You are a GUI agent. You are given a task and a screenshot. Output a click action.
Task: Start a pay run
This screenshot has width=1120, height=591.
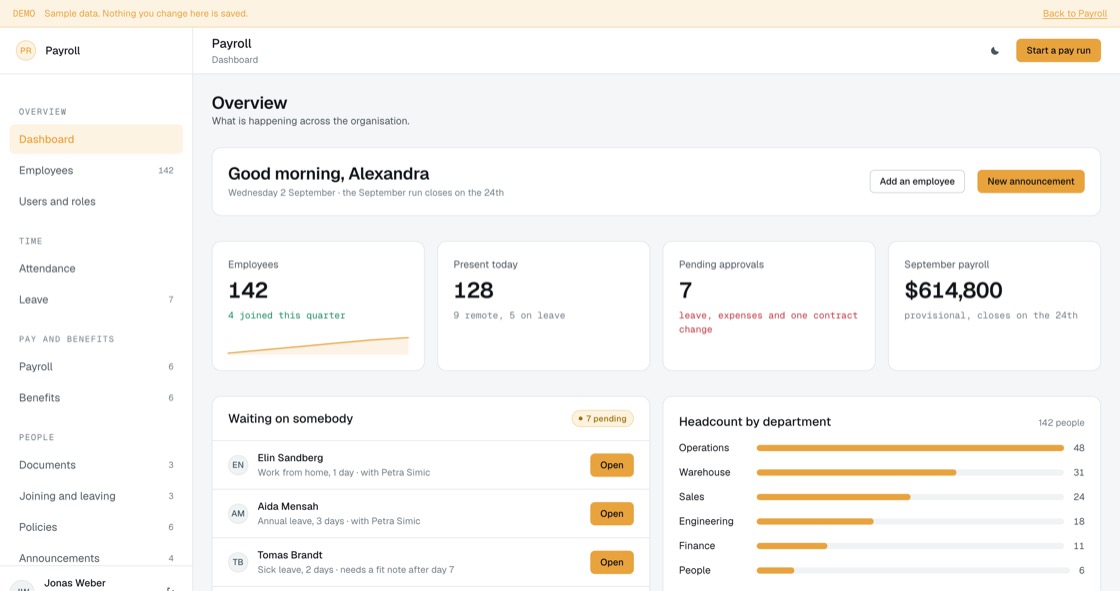(1058, 51)
